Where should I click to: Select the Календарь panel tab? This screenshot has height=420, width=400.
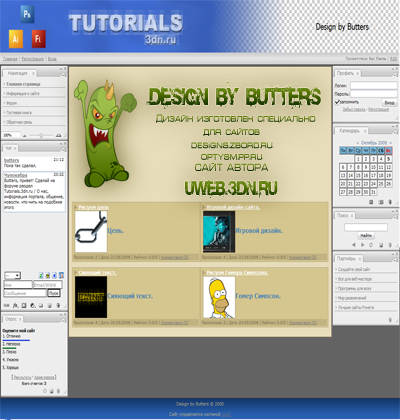(x=351, y=131)
